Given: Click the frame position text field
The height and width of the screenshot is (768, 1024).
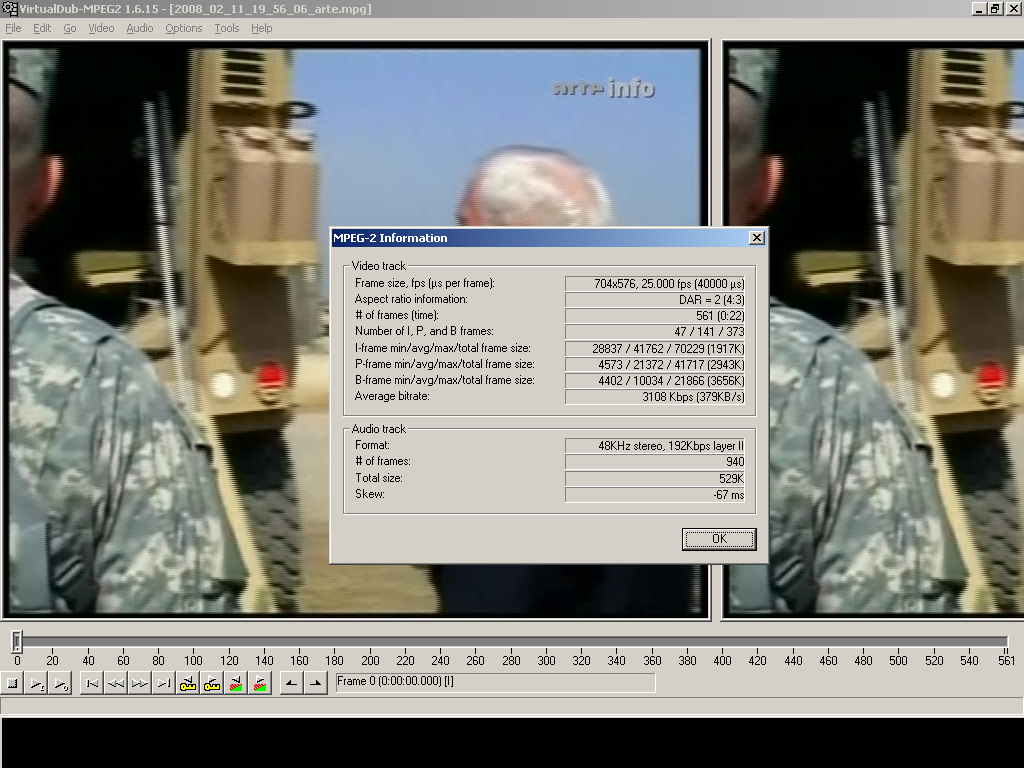Looking at the screenshot, I should click(x=495, y=682).
